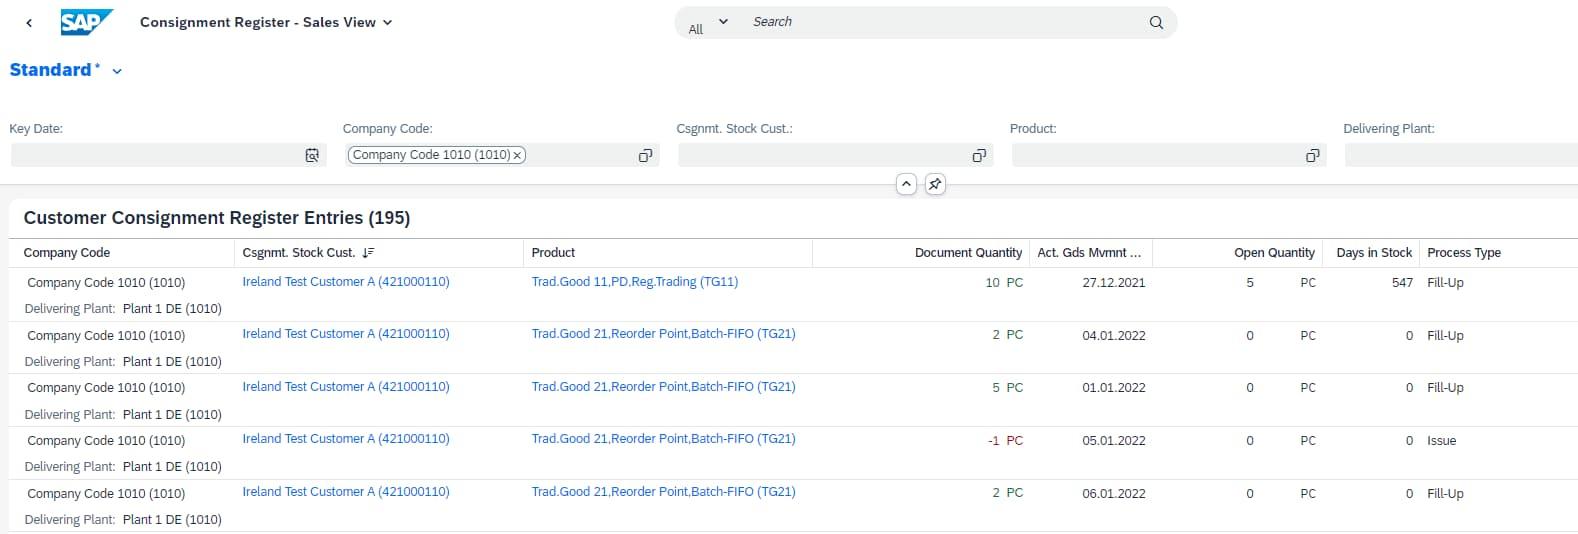Collapse the header filter bar
The width and height of the screenshot is (1578, 534).
(x=906, y=184)
